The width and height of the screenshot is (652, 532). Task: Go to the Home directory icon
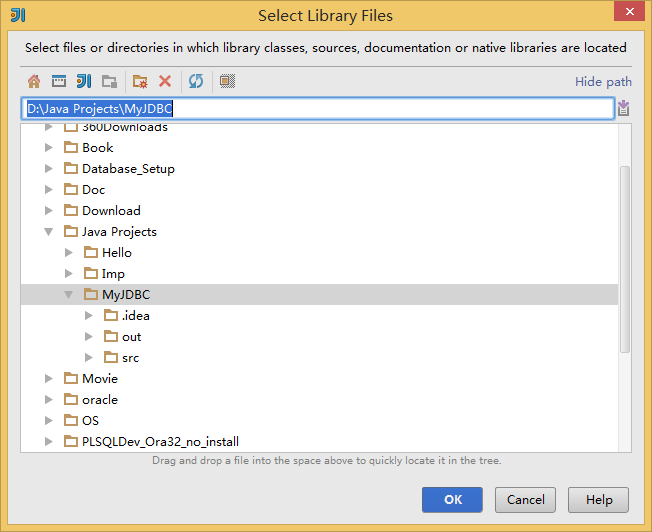coord(34,81)
